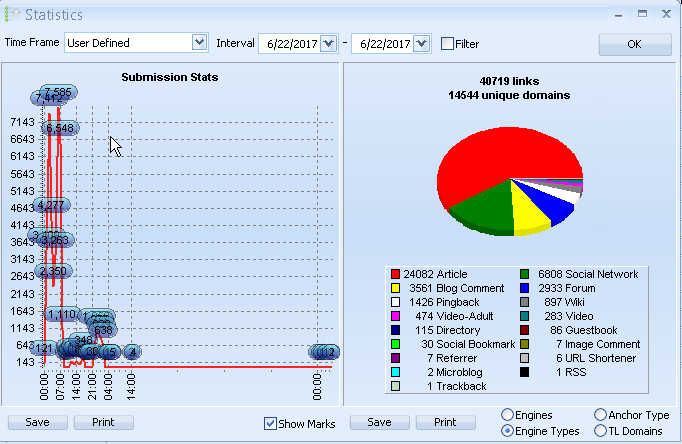Click the 4,277 chart mark
Image resolution: width=682 pixels, height=444 pixels.
(x=51, y=205)
